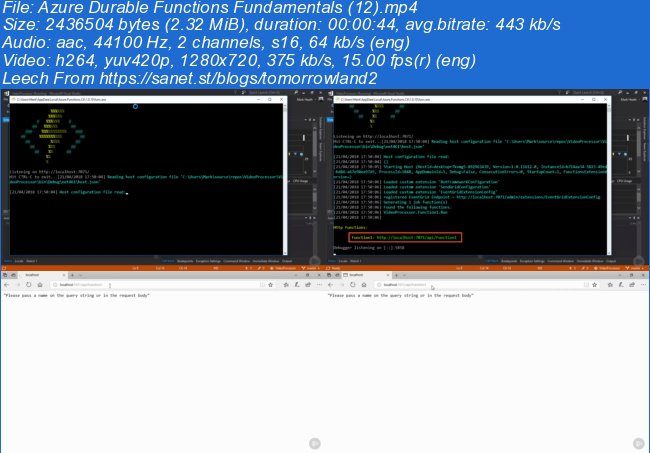Viewport: 650px width, 453px height.
Task: Click Edge back arrow in left frame
Action: 7,285
